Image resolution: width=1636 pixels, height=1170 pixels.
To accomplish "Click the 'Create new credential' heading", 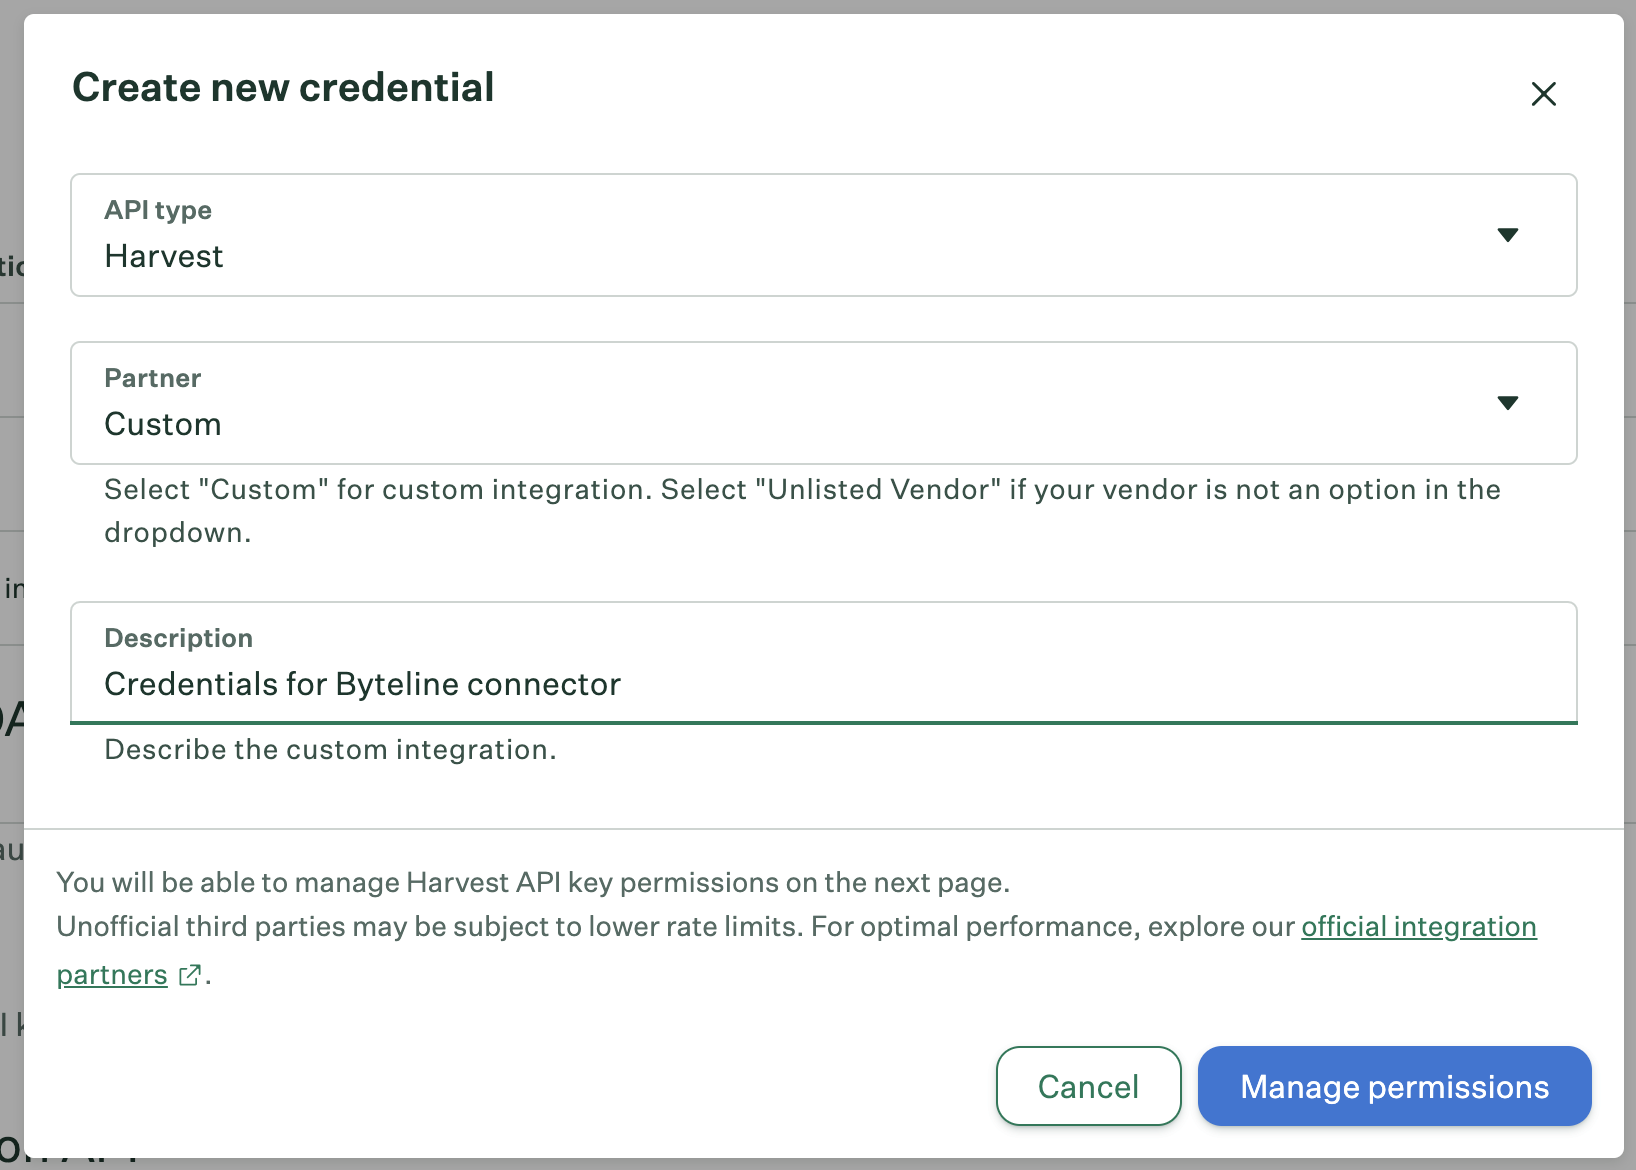I will [283, 88].
